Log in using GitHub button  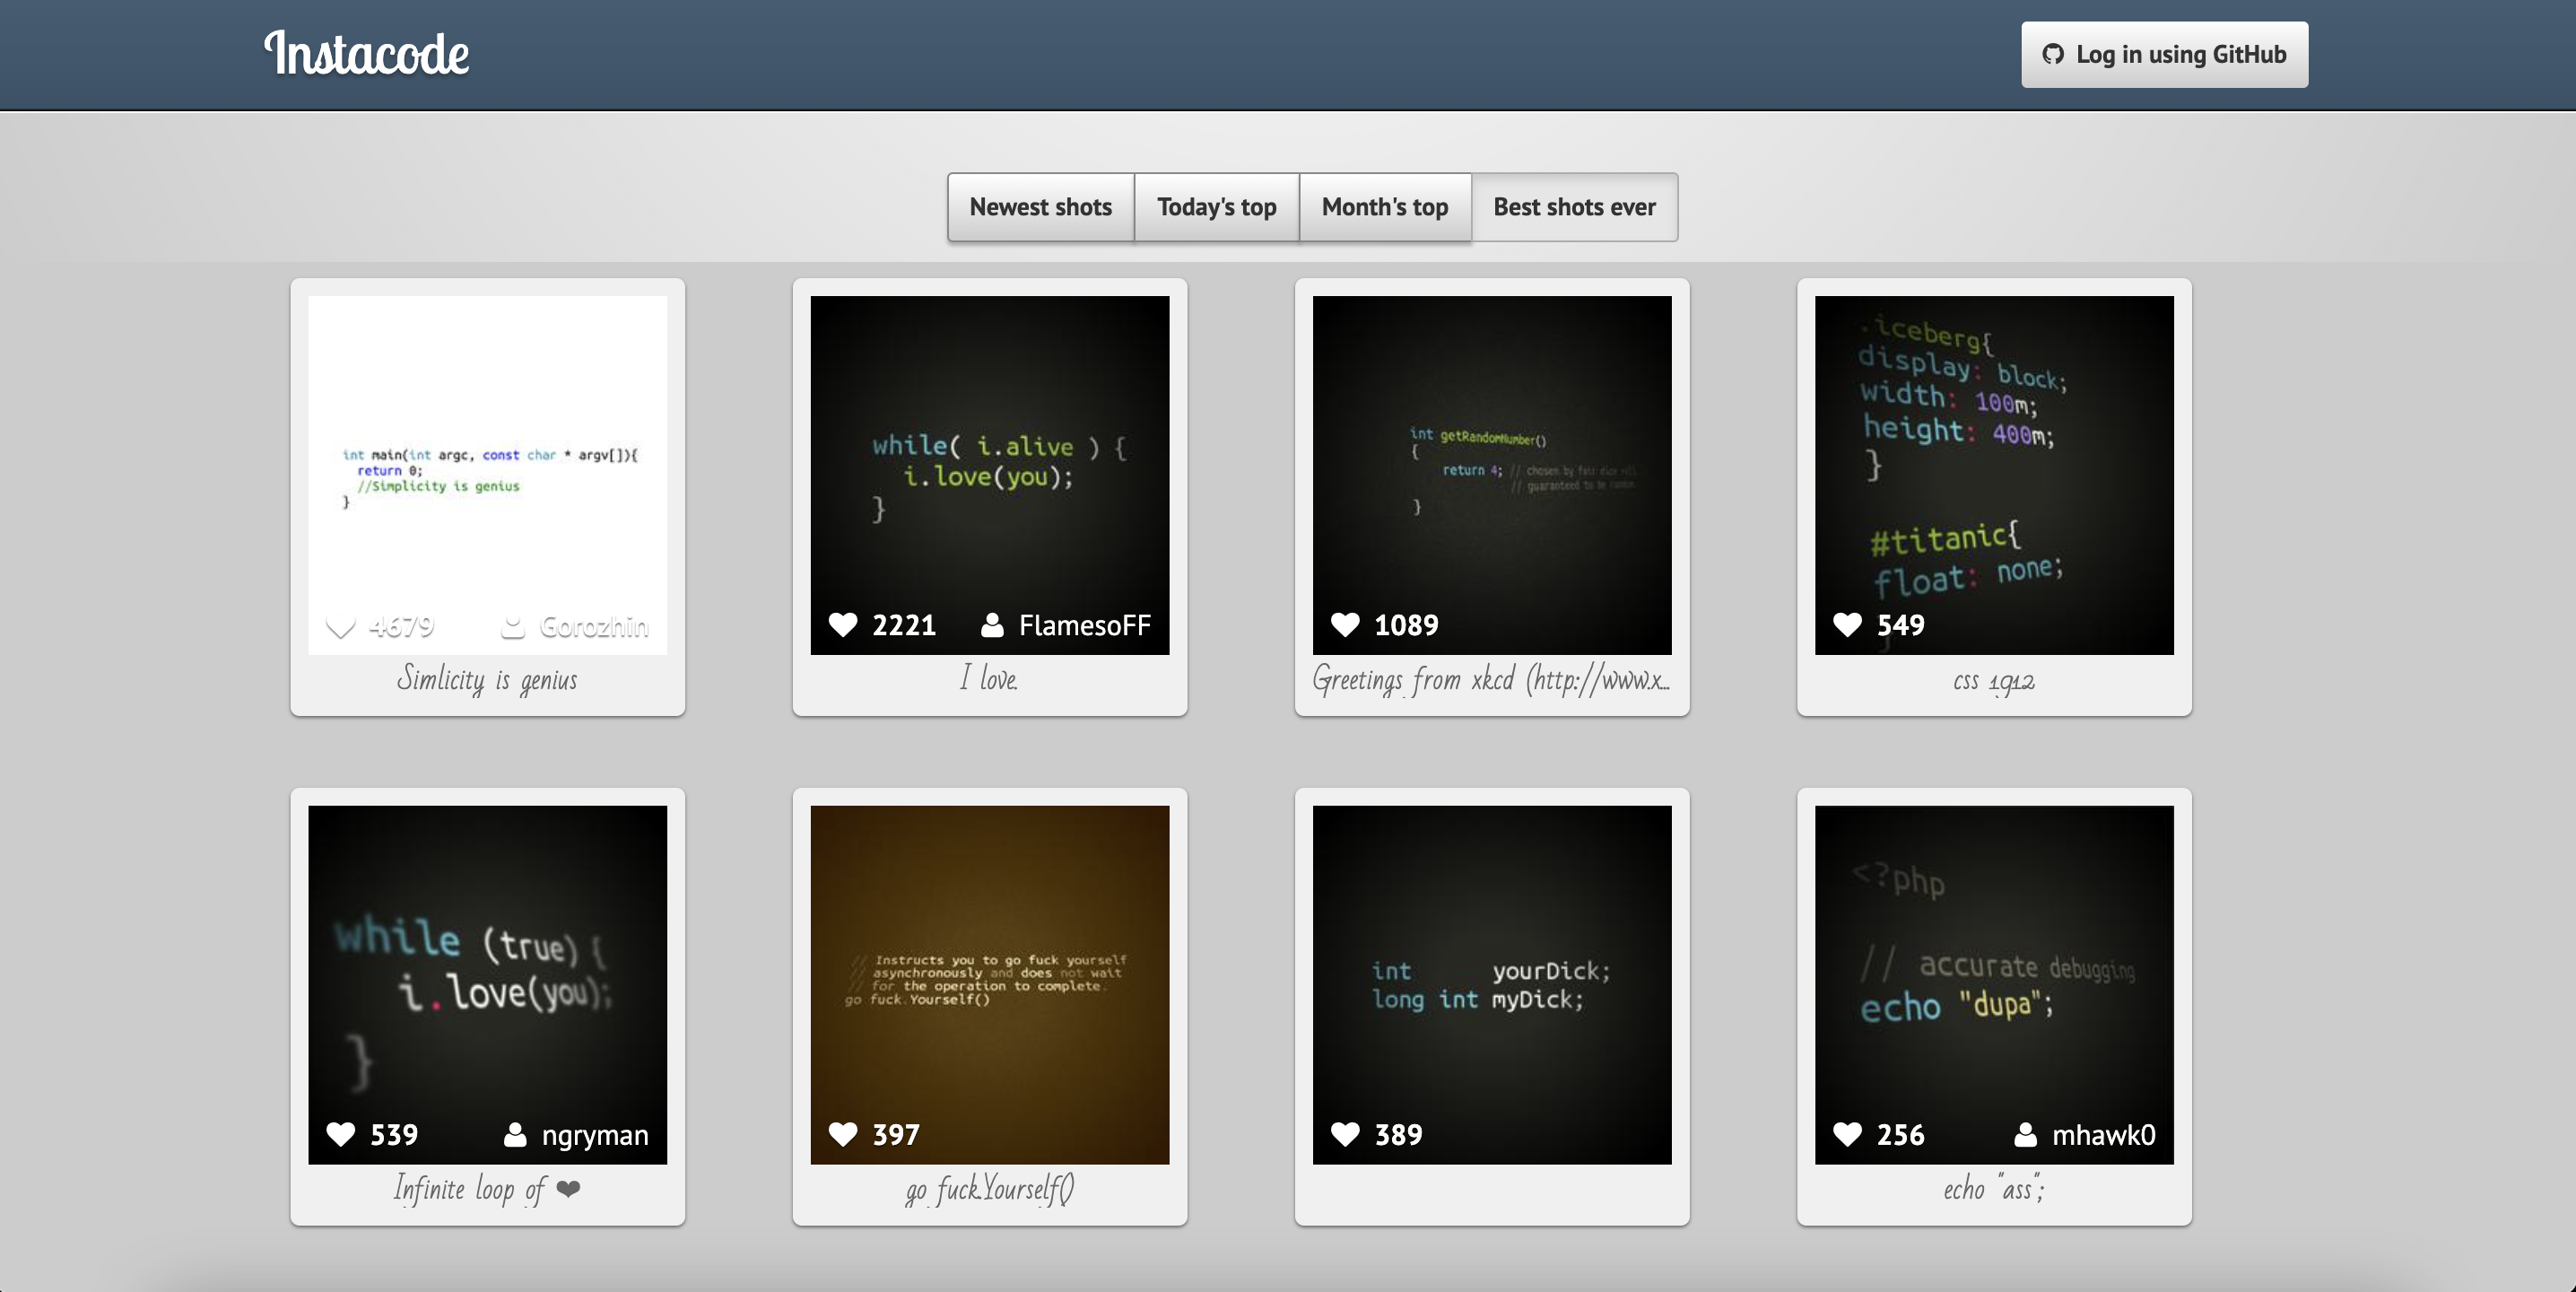pyautogui.click(x=2164, y=55)
